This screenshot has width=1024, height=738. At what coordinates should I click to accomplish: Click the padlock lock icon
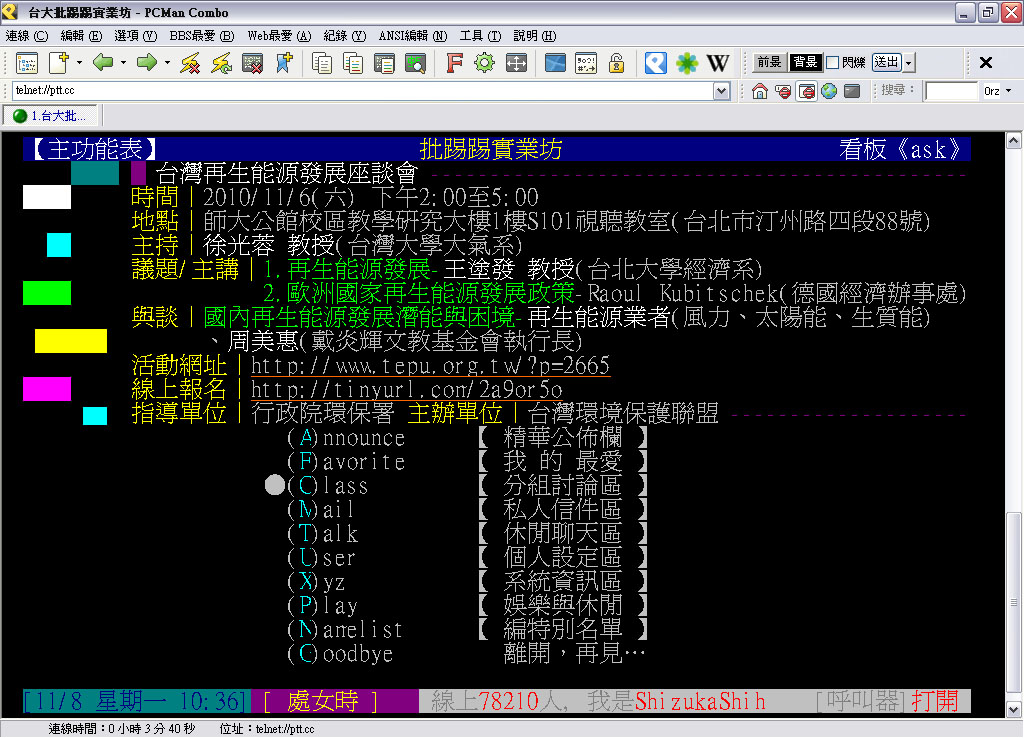tap(616, 63)
